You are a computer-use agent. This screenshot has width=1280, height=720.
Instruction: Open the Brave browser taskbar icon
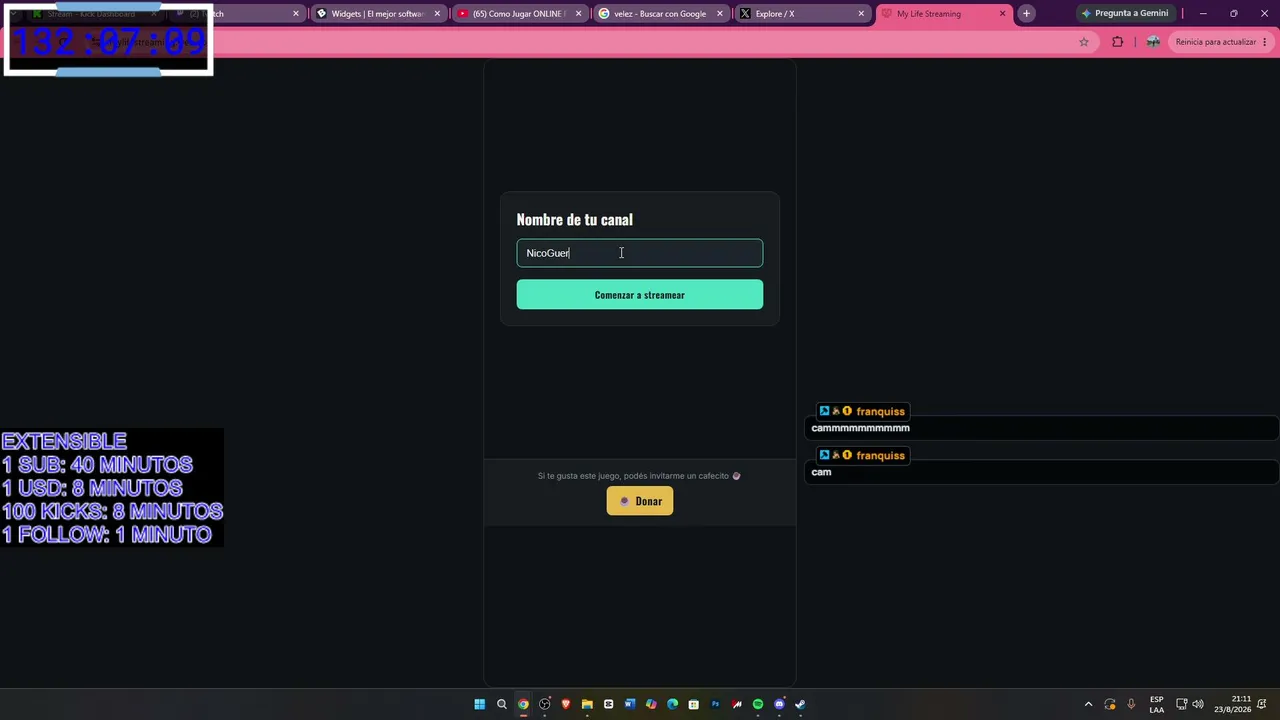566,704
